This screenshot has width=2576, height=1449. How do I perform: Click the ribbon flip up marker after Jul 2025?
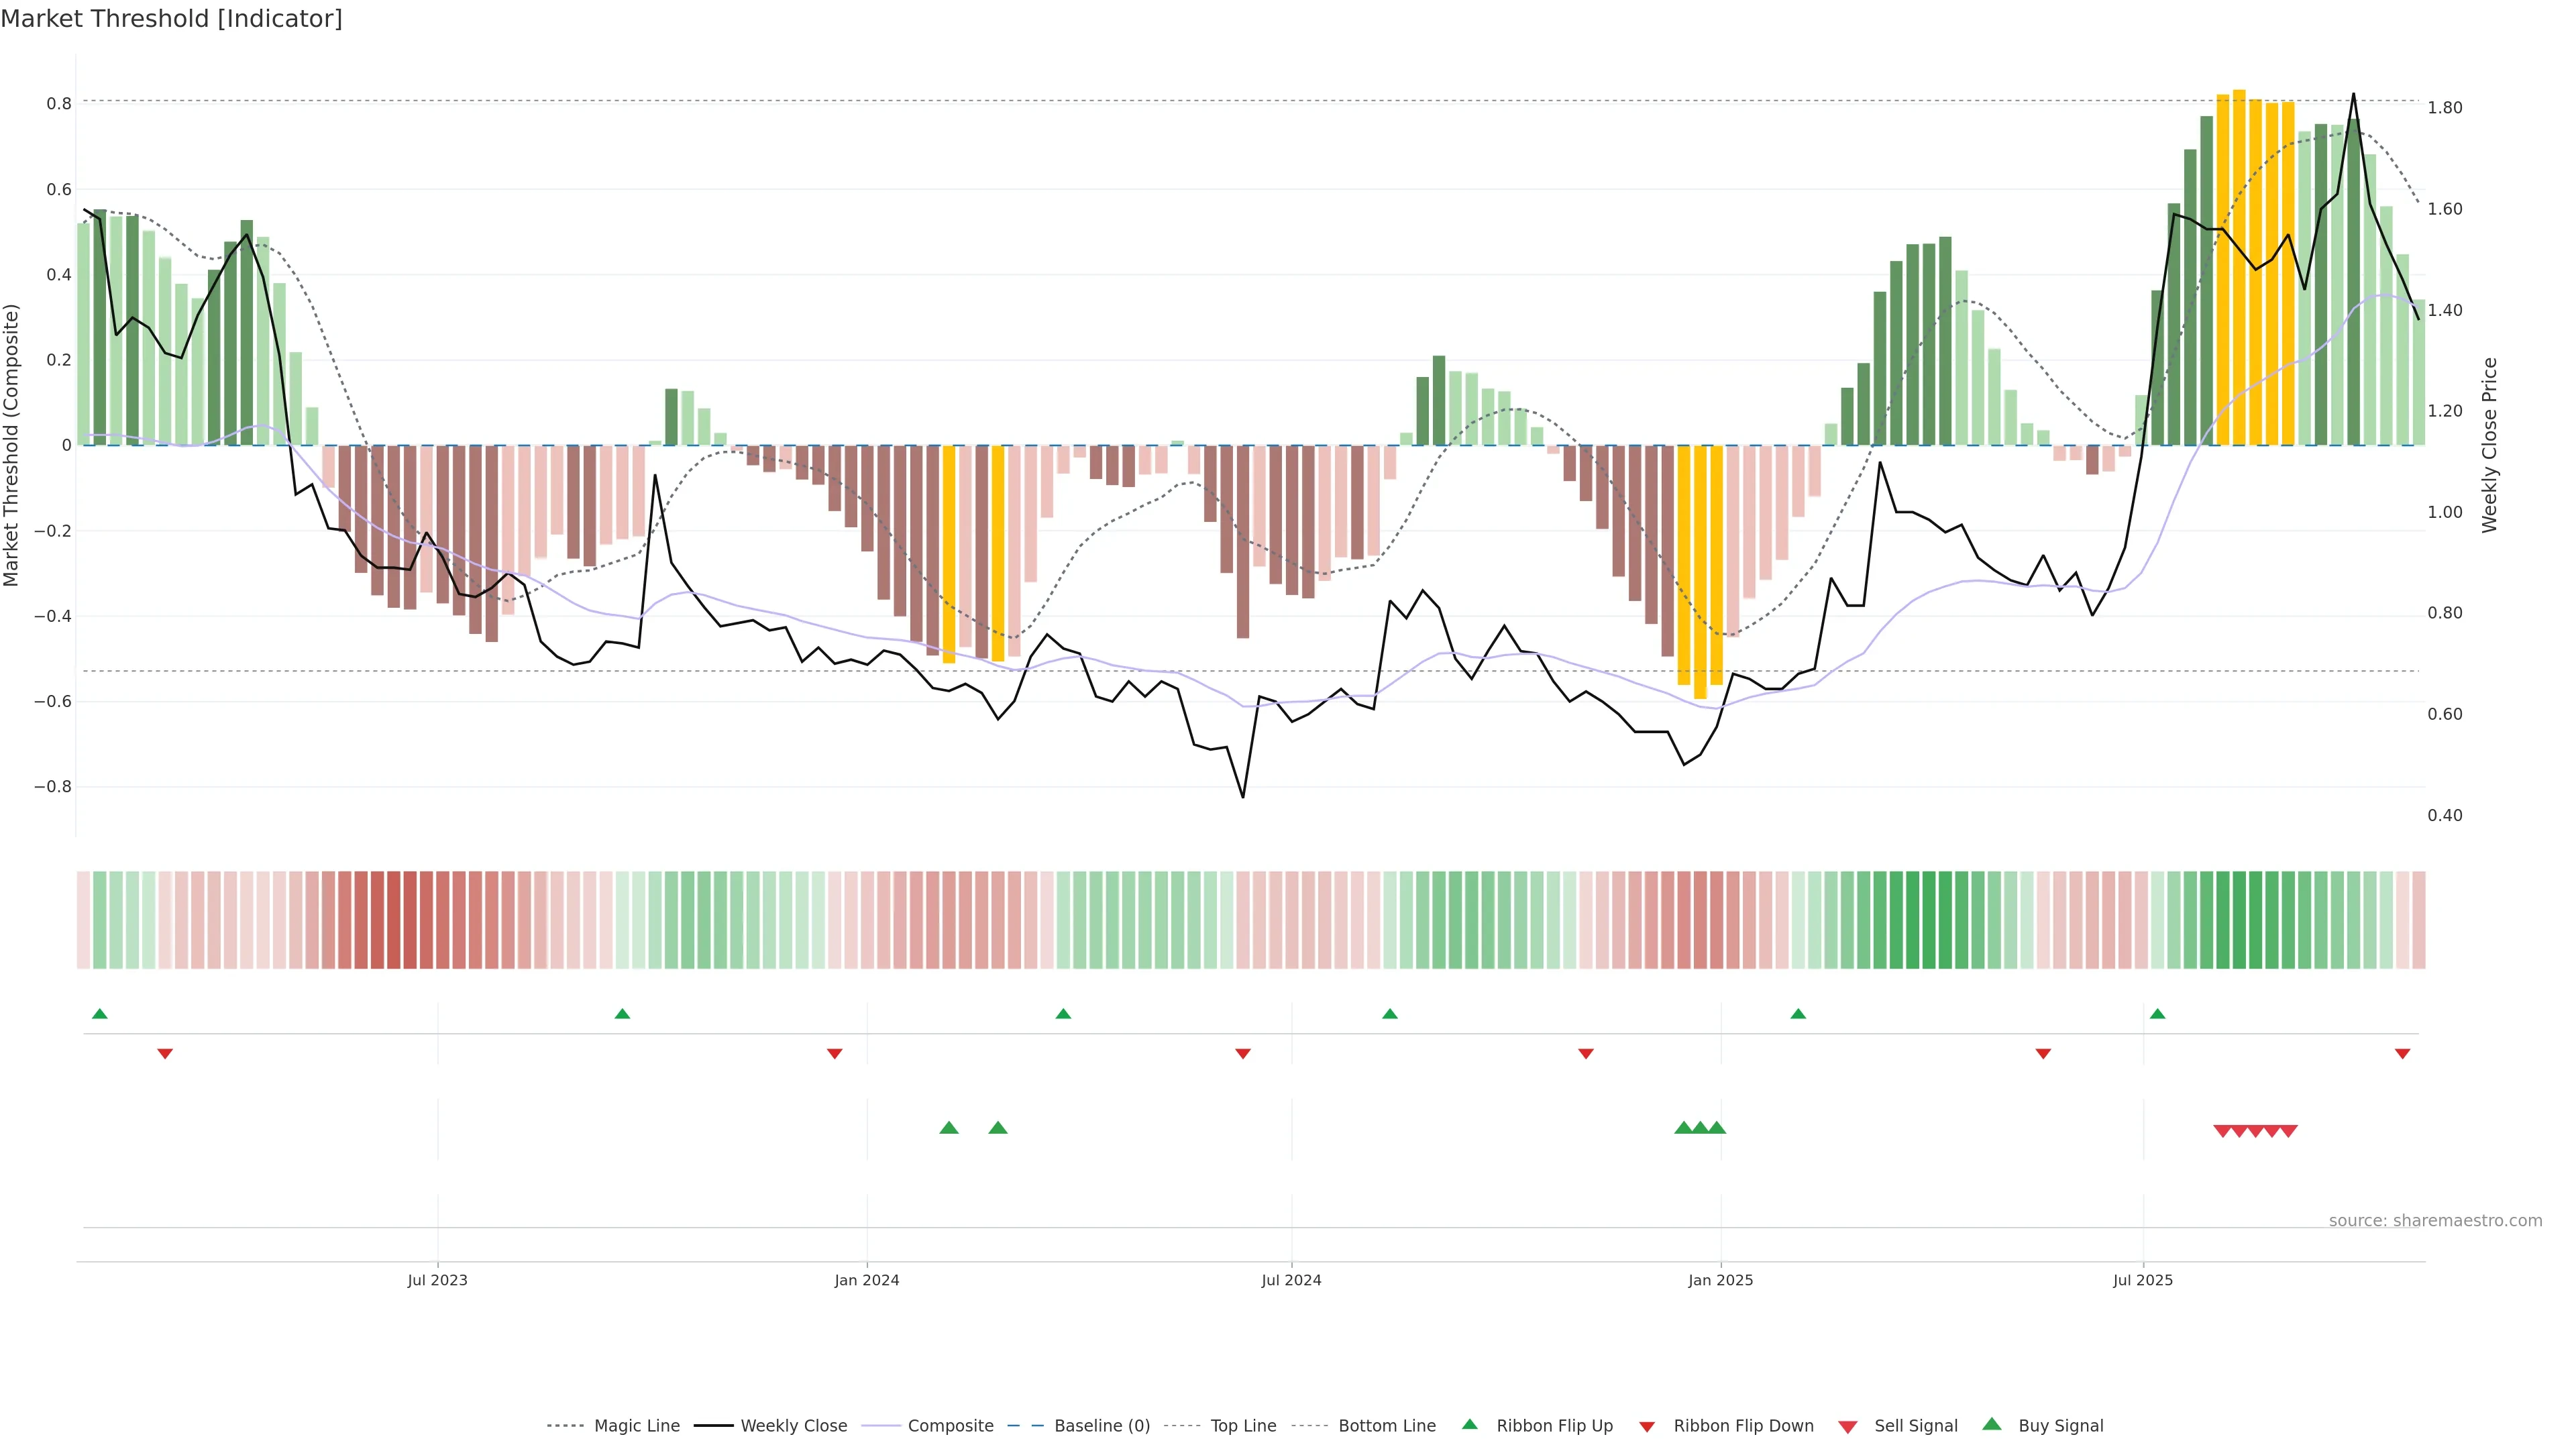[x=2157, y=1014]
